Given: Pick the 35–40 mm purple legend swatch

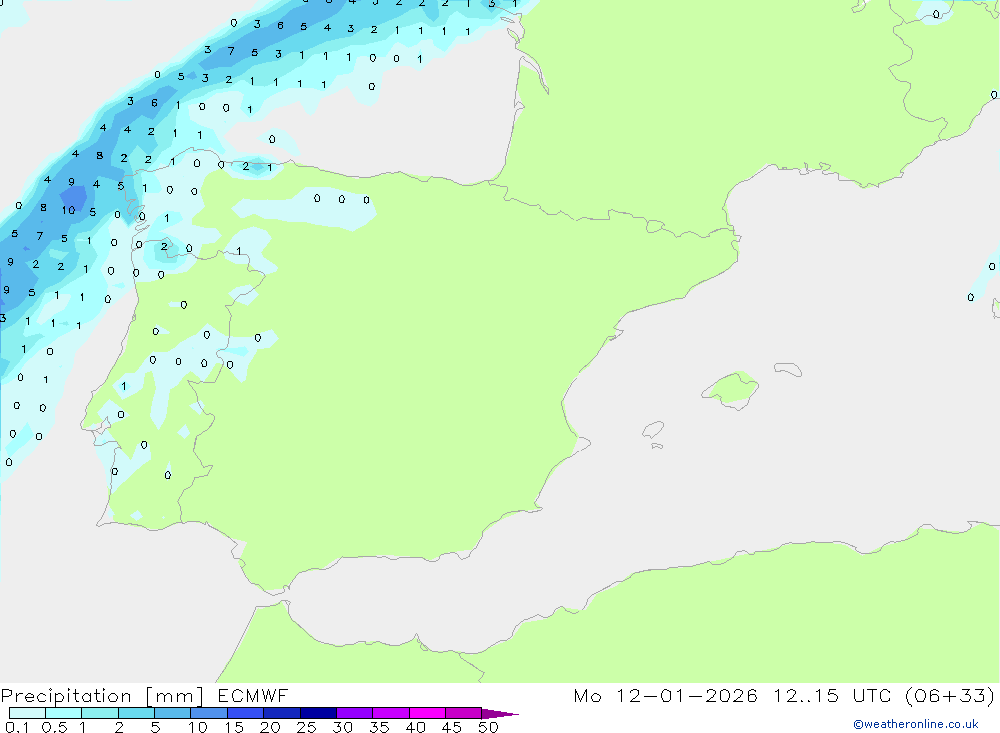Looking at the screenshot, I should (x=391, y=713).
